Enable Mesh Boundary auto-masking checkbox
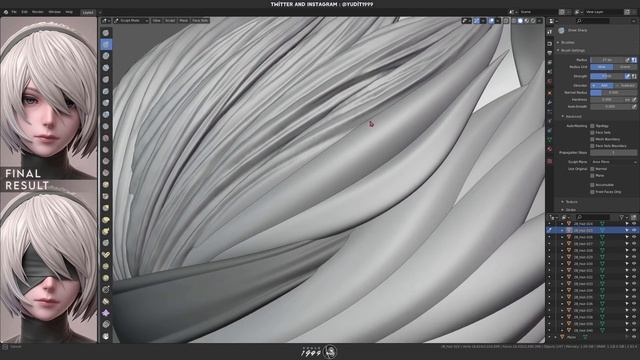Viewport: 640px width, 360px height. pyautogui.click(x=592, y=139)
